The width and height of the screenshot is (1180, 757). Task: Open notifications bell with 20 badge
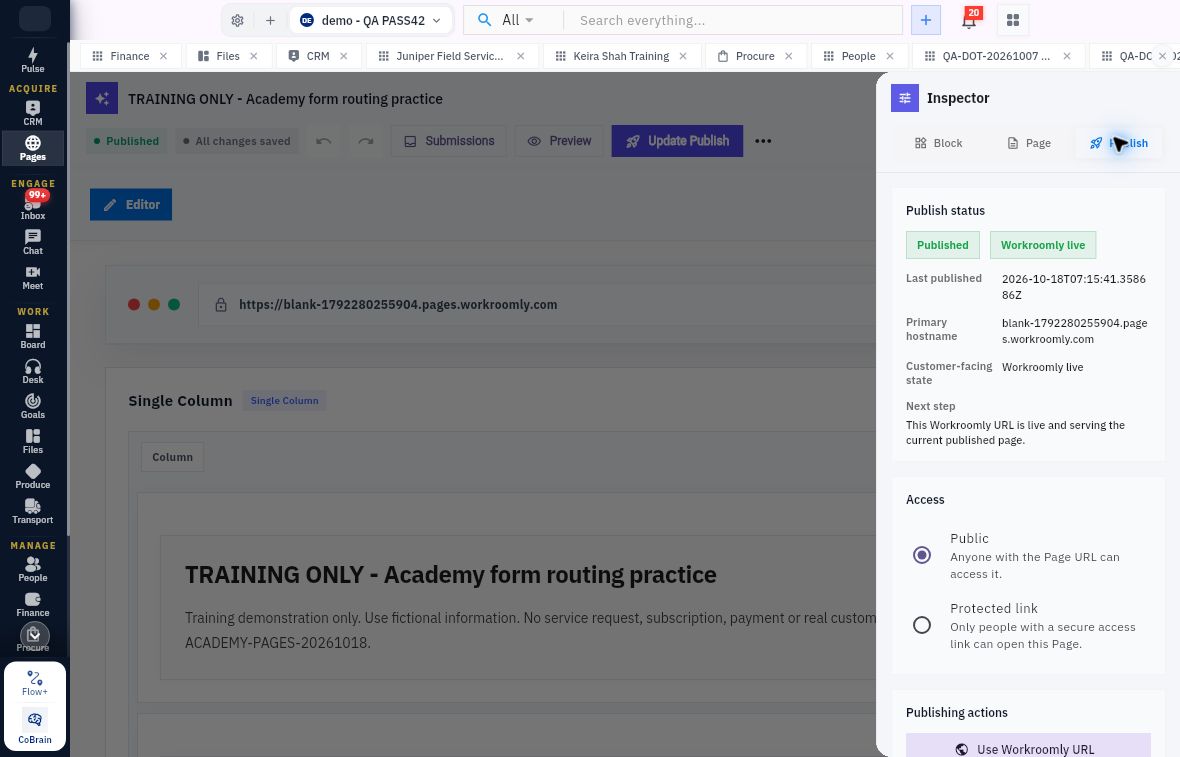pyautogui.click(x=969, y=20)
